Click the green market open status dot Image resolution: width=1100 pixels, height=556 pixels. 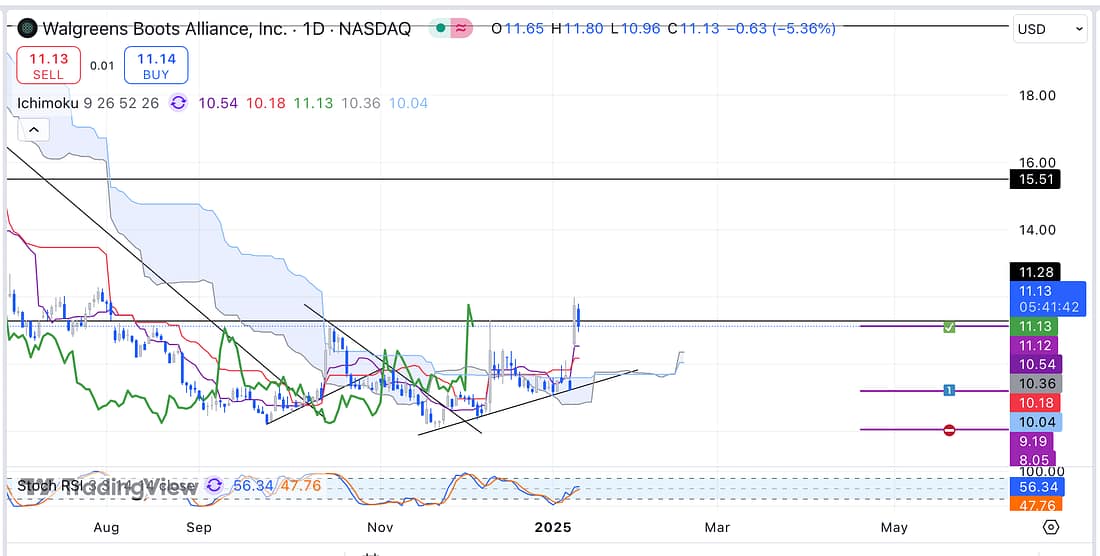439,29
